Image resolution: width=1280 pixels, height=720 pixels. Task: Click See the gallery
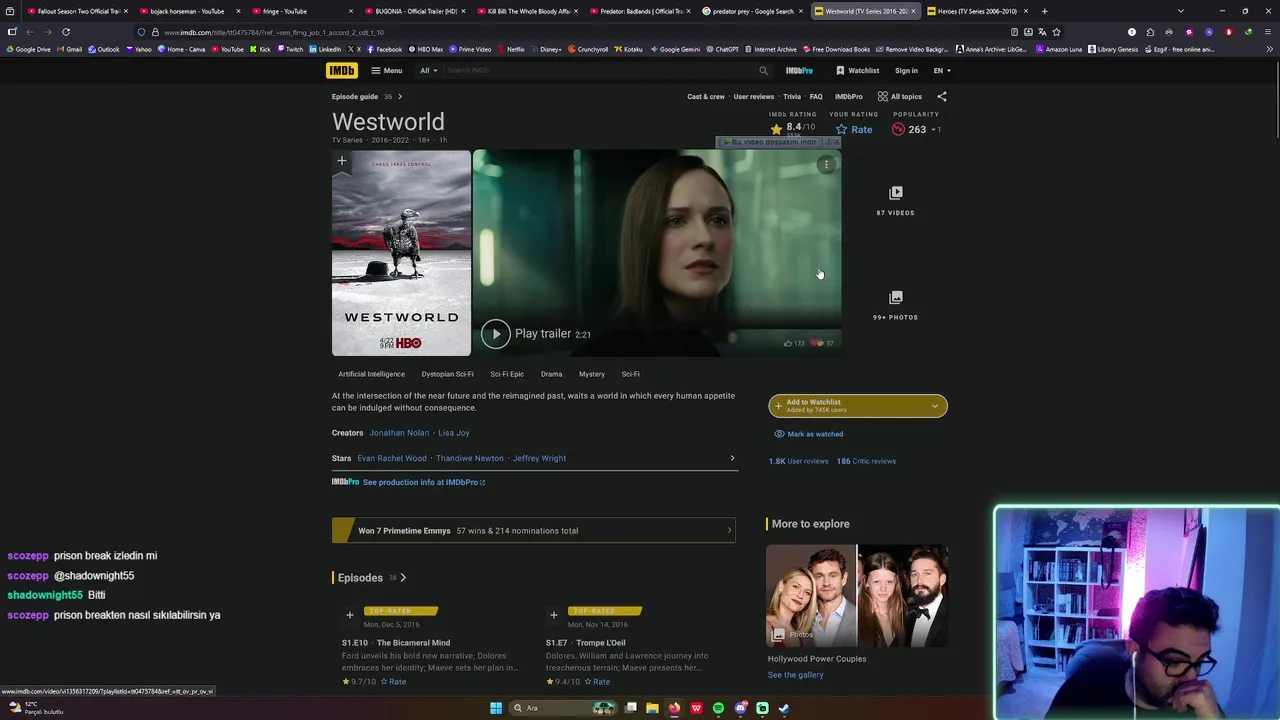795,675
